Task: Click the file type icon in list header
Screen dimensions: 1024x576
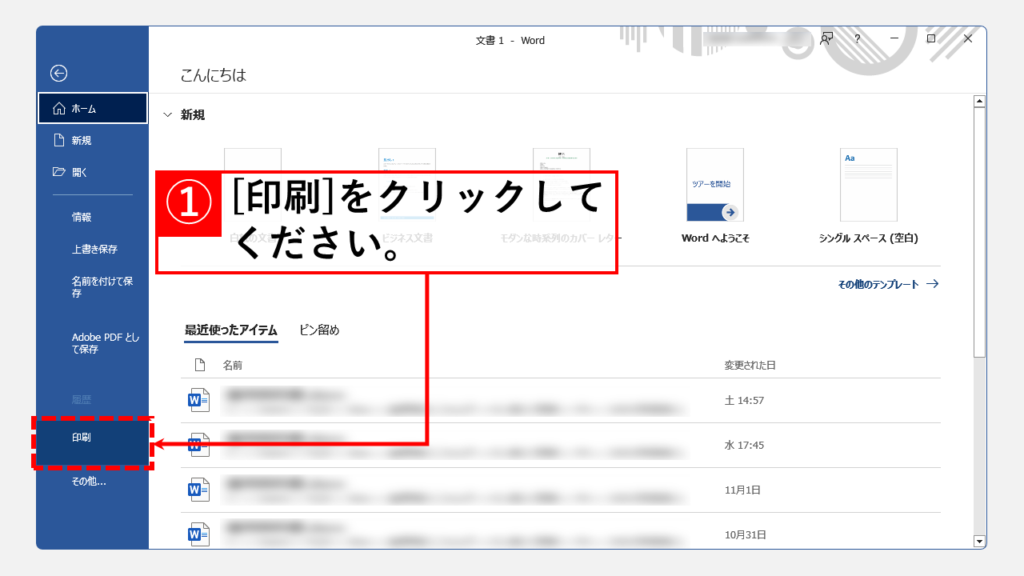Action: [200, 365]
